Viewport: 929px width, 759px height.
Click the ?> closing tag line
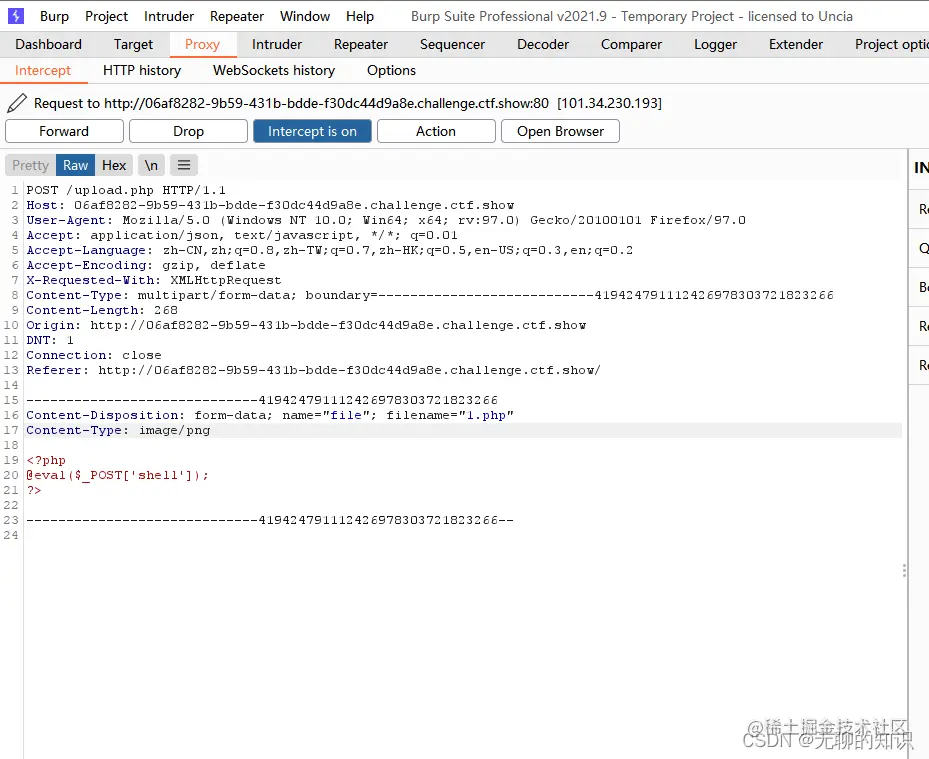point(34,490)
